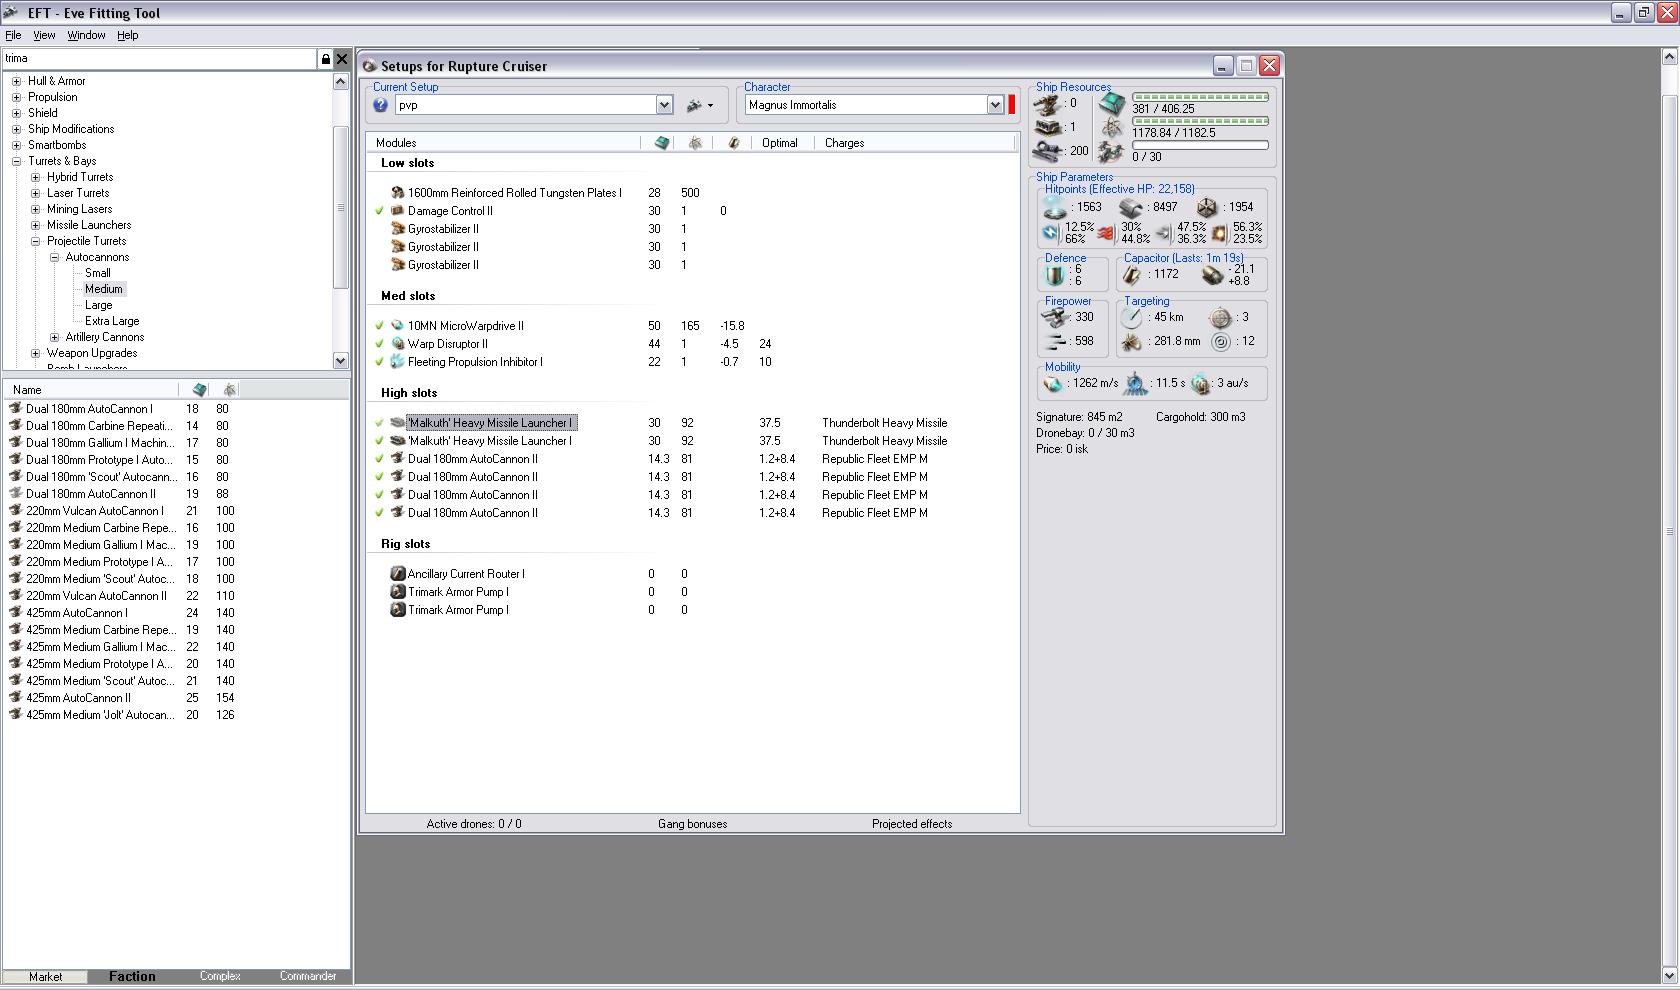The image size is (1680, 990).
Task: Expand the Missile Launchers node
Action: [x=35, y=225]
